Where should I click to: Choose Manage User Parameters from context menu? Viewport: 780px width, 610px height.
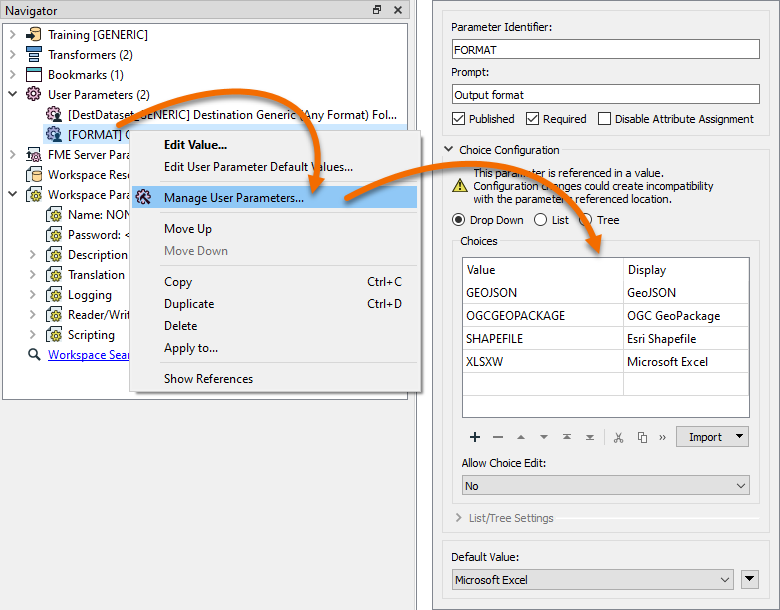(234, 198)
